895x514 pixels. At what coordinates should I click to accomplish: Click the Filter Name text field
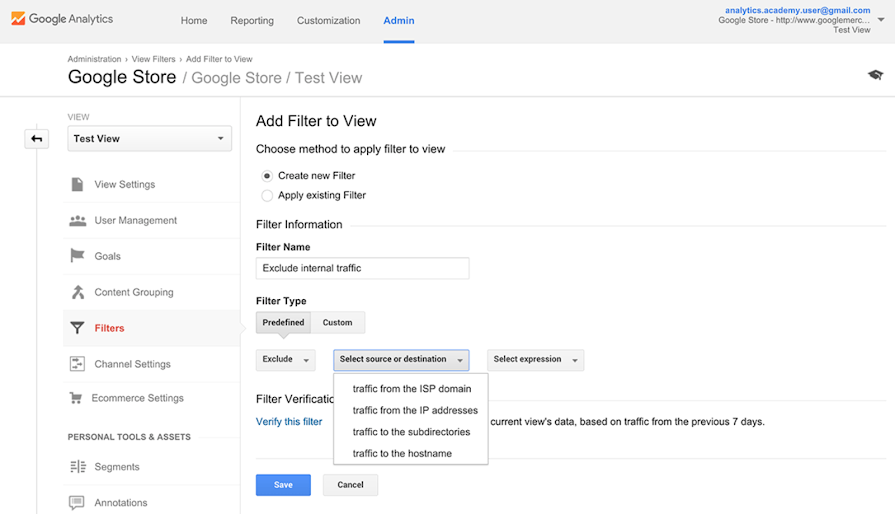click(x=362, y=268)
